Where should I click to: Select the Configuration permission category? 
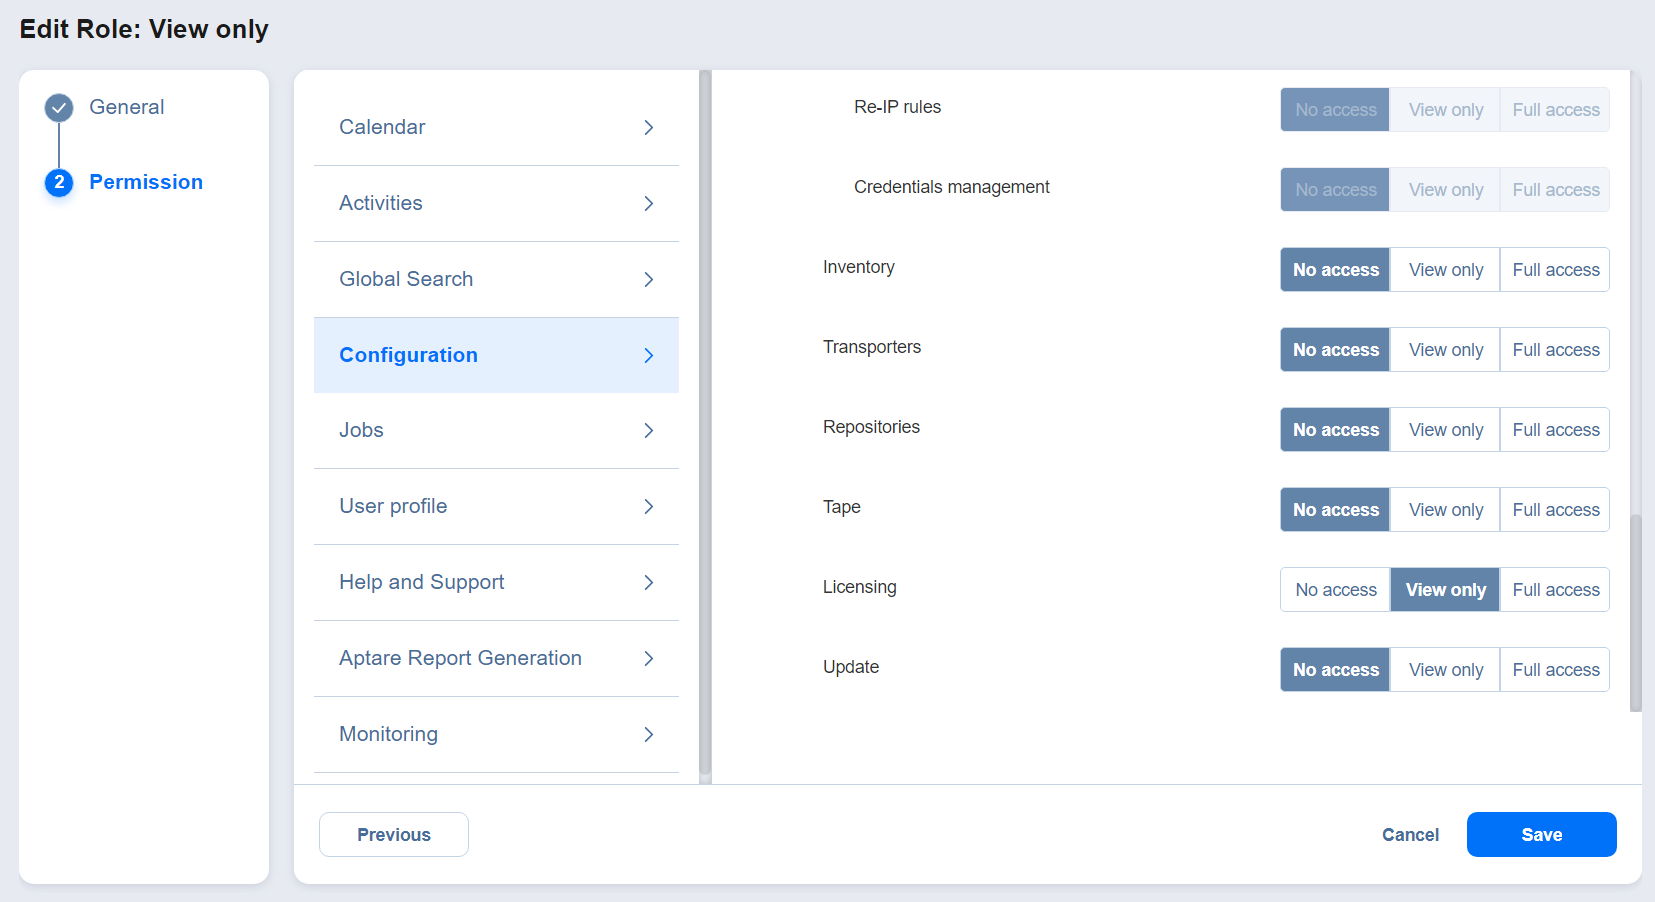tap(408, 355)
